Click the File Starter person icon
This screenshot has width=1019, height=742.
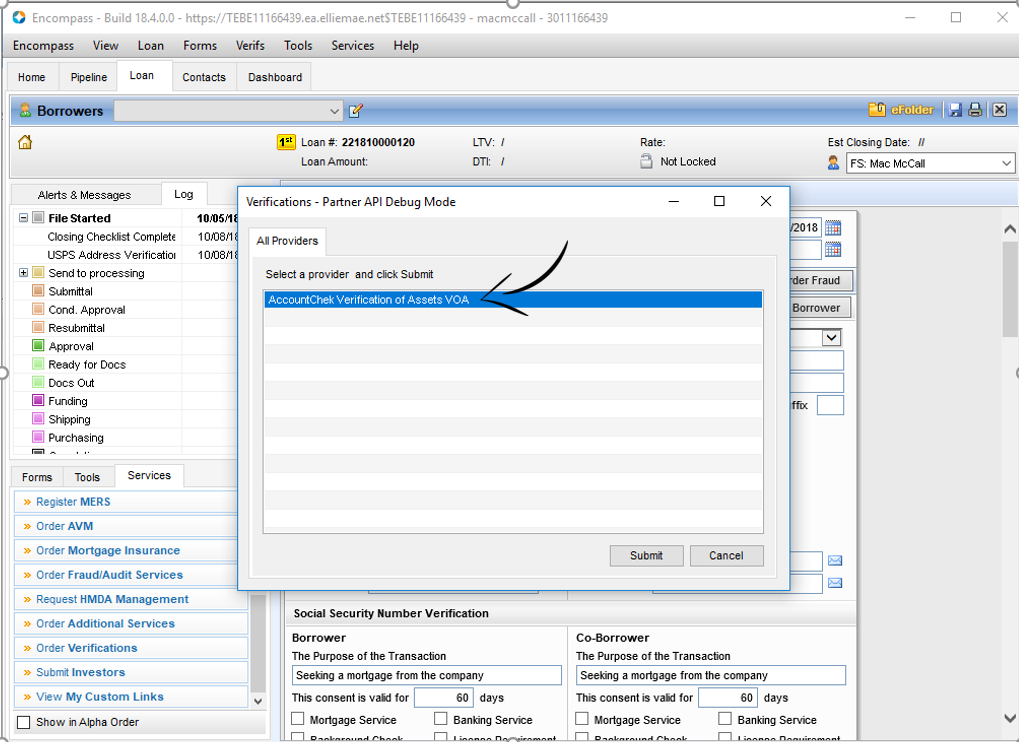pos(833,162)
